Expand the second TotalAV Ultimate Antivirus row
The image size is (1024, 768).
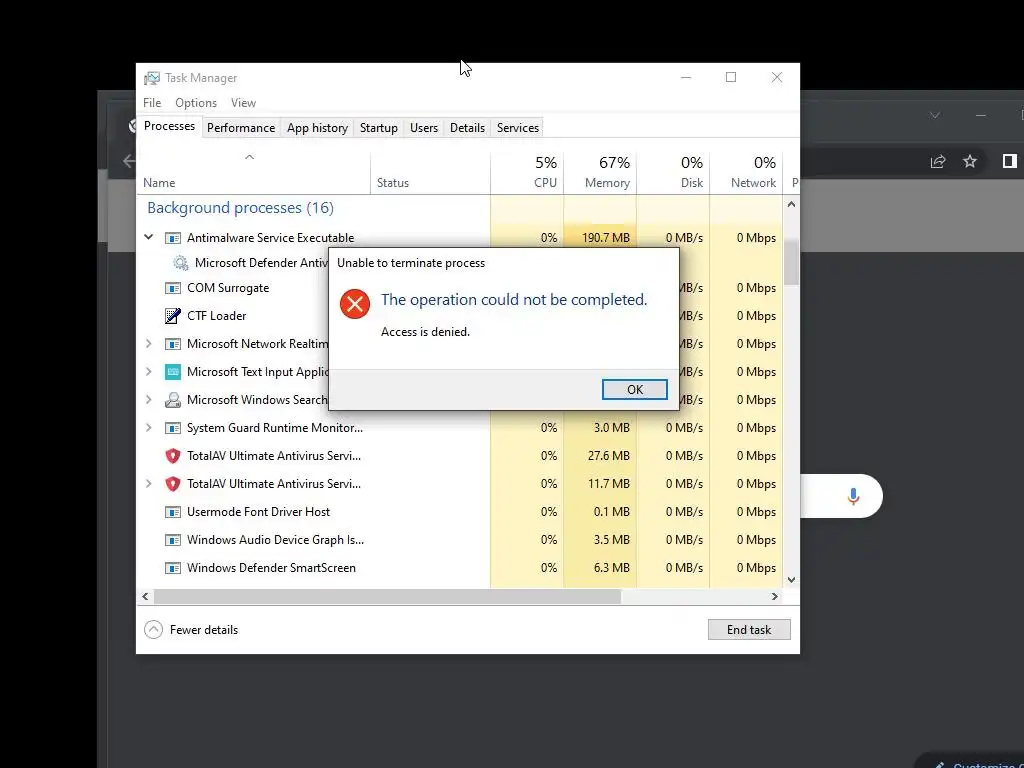(149, 484)
